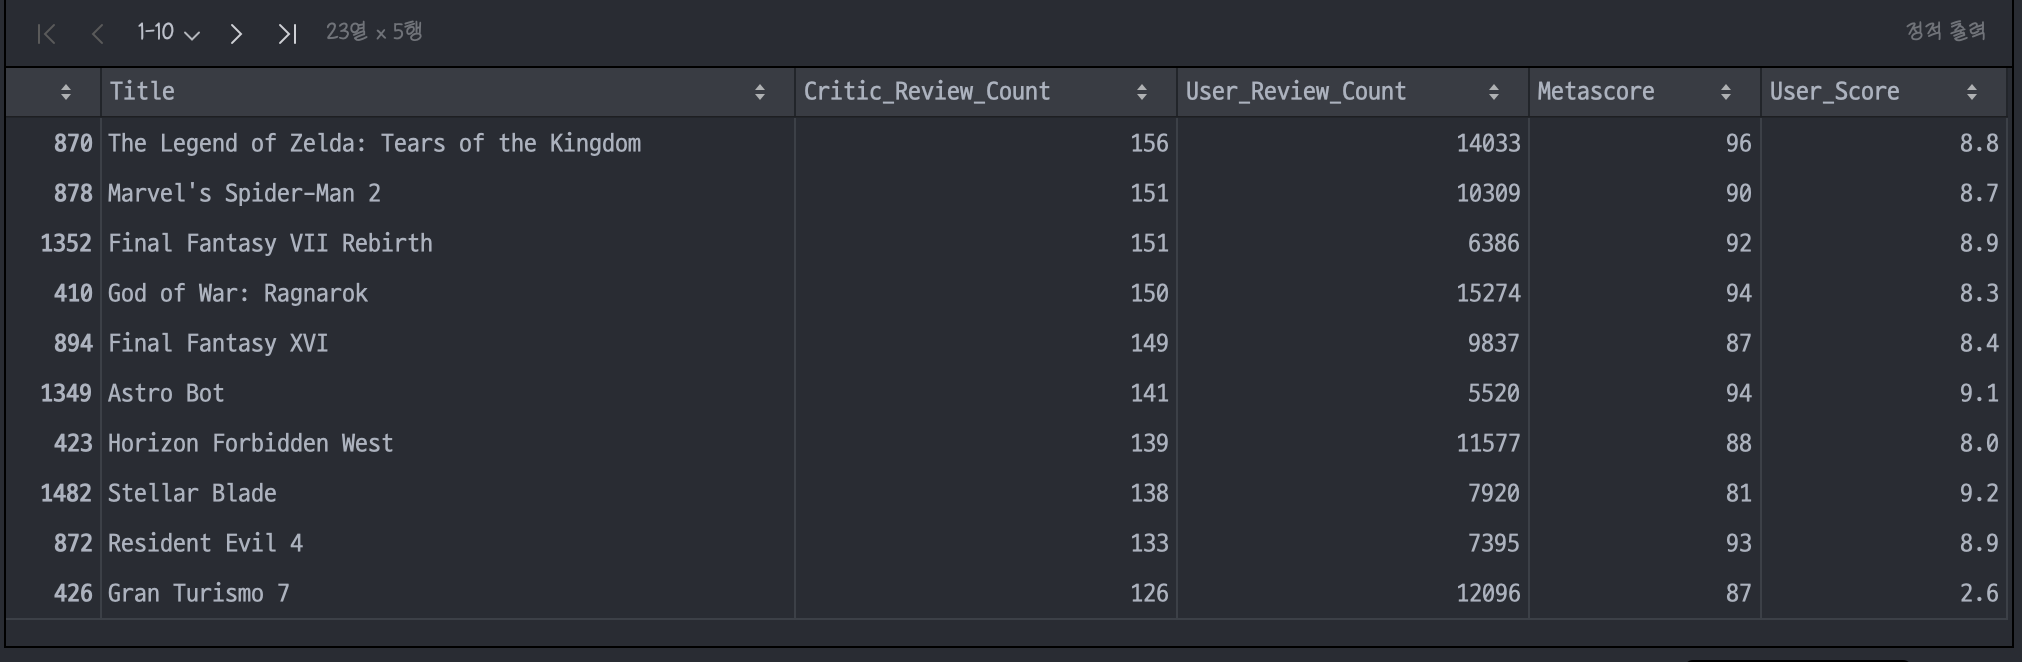Click the Critic_Review_Count header label
Screen dimensions: 2022x662
[x=927, y=92]
